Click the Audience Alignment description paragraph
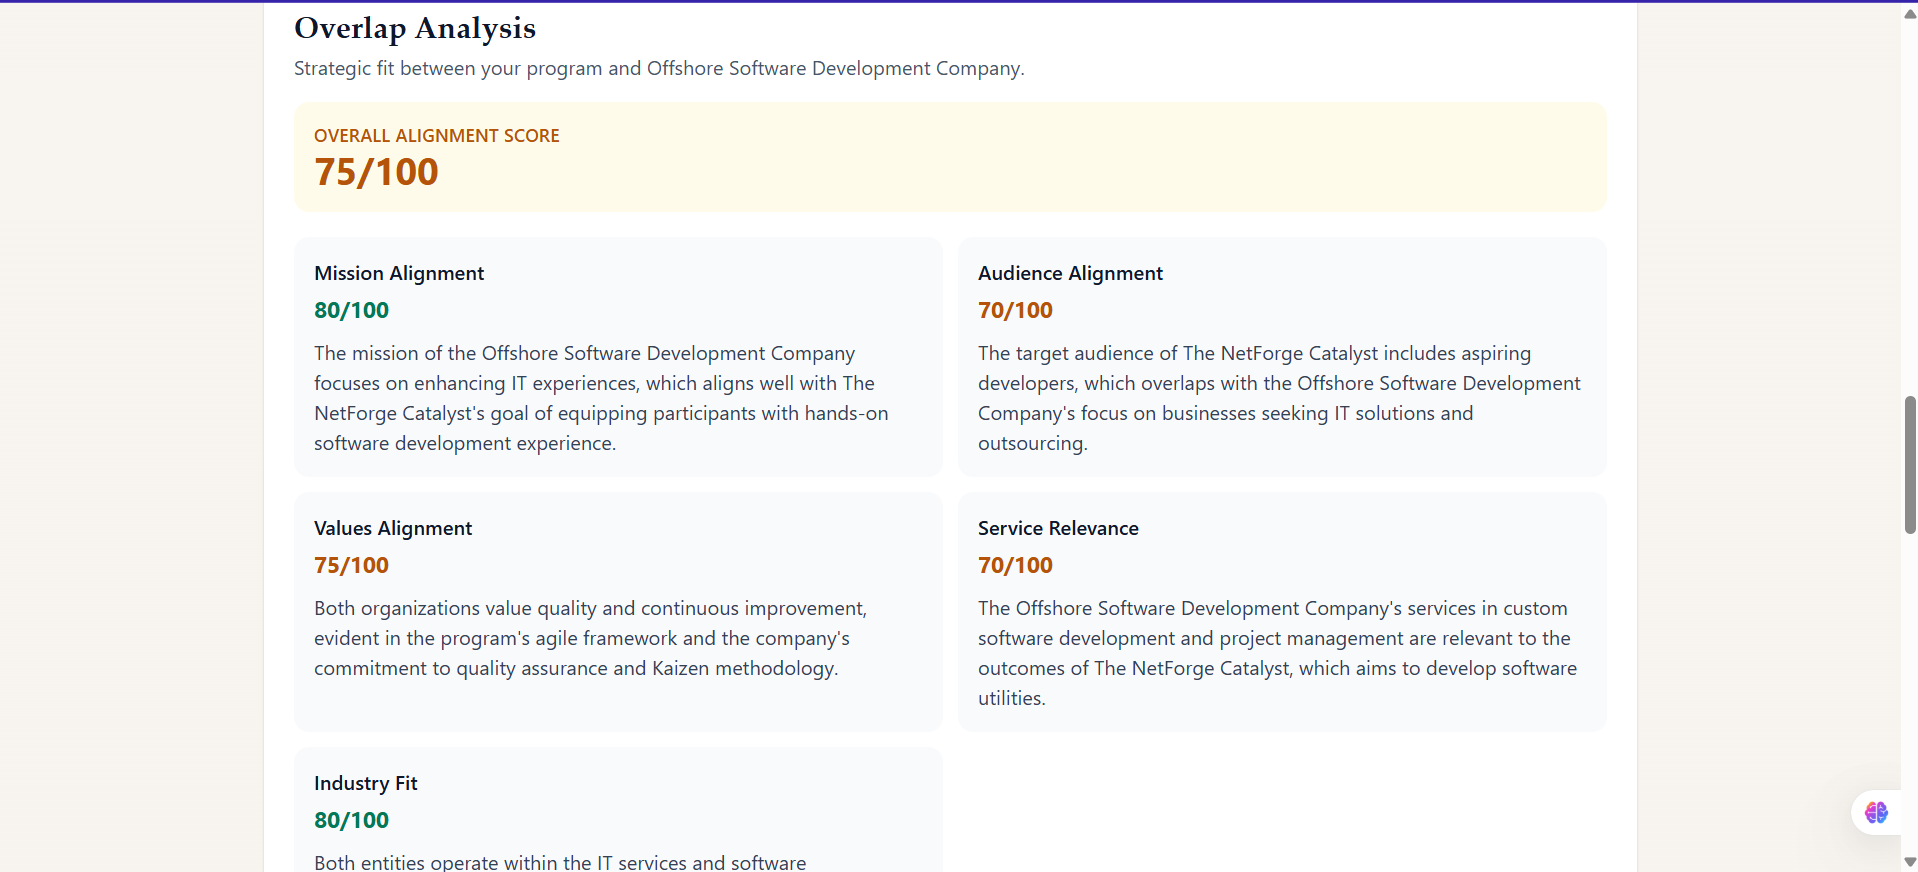This screenshot has height=872, width=1918. [x=1279, y=398]
